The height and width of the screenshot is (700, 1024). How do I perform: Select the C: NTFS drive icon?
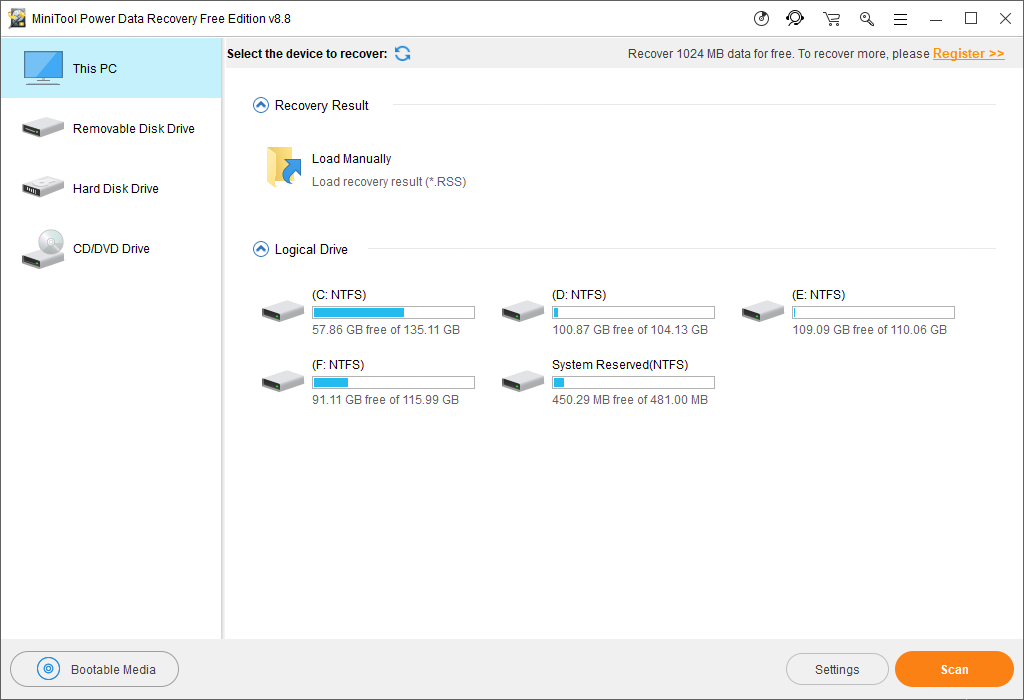pos(283,311)
